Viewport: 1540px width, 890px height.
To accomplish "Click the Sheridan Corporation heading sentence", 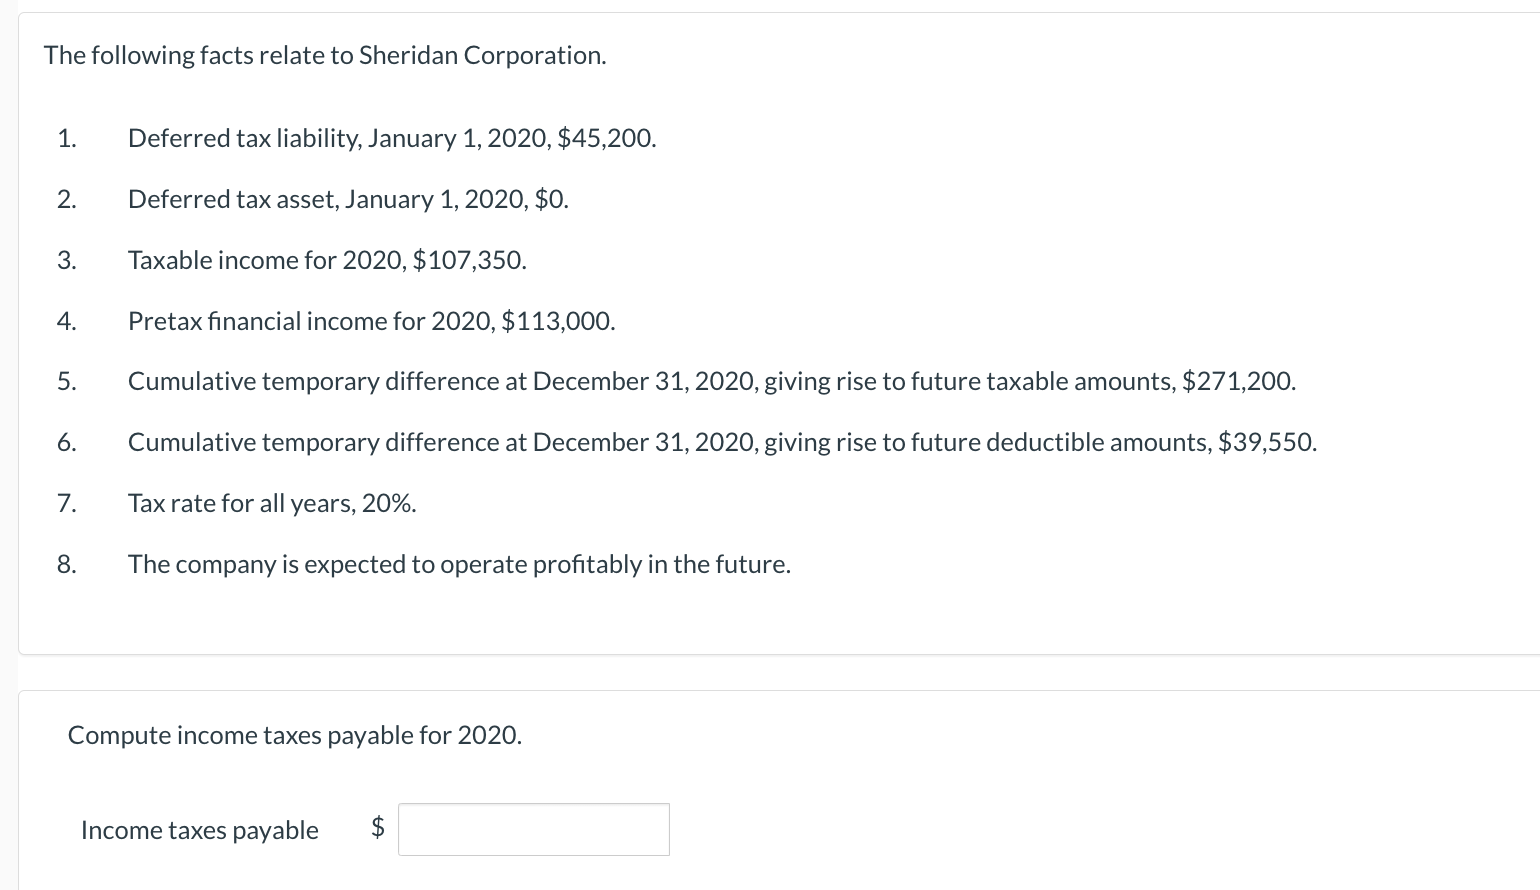I will 325,55.
